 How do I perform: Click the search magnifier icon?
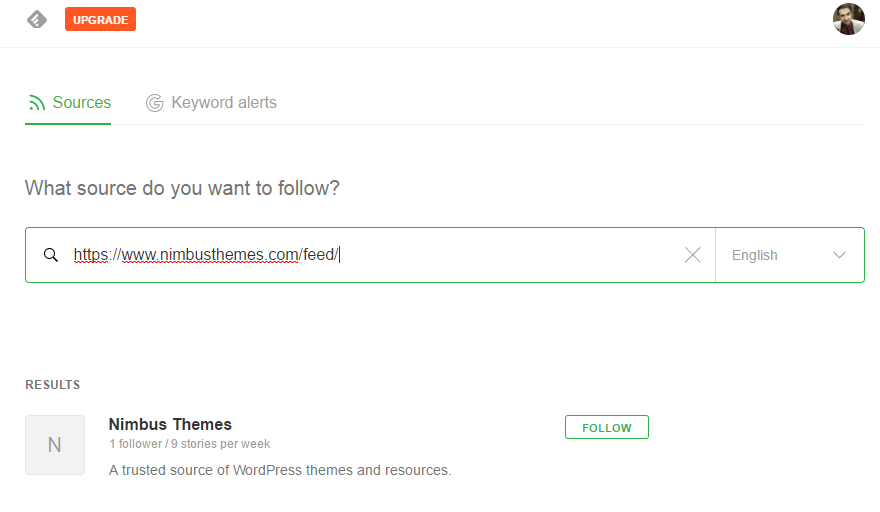pyautogui.click(x=51, y=255)
